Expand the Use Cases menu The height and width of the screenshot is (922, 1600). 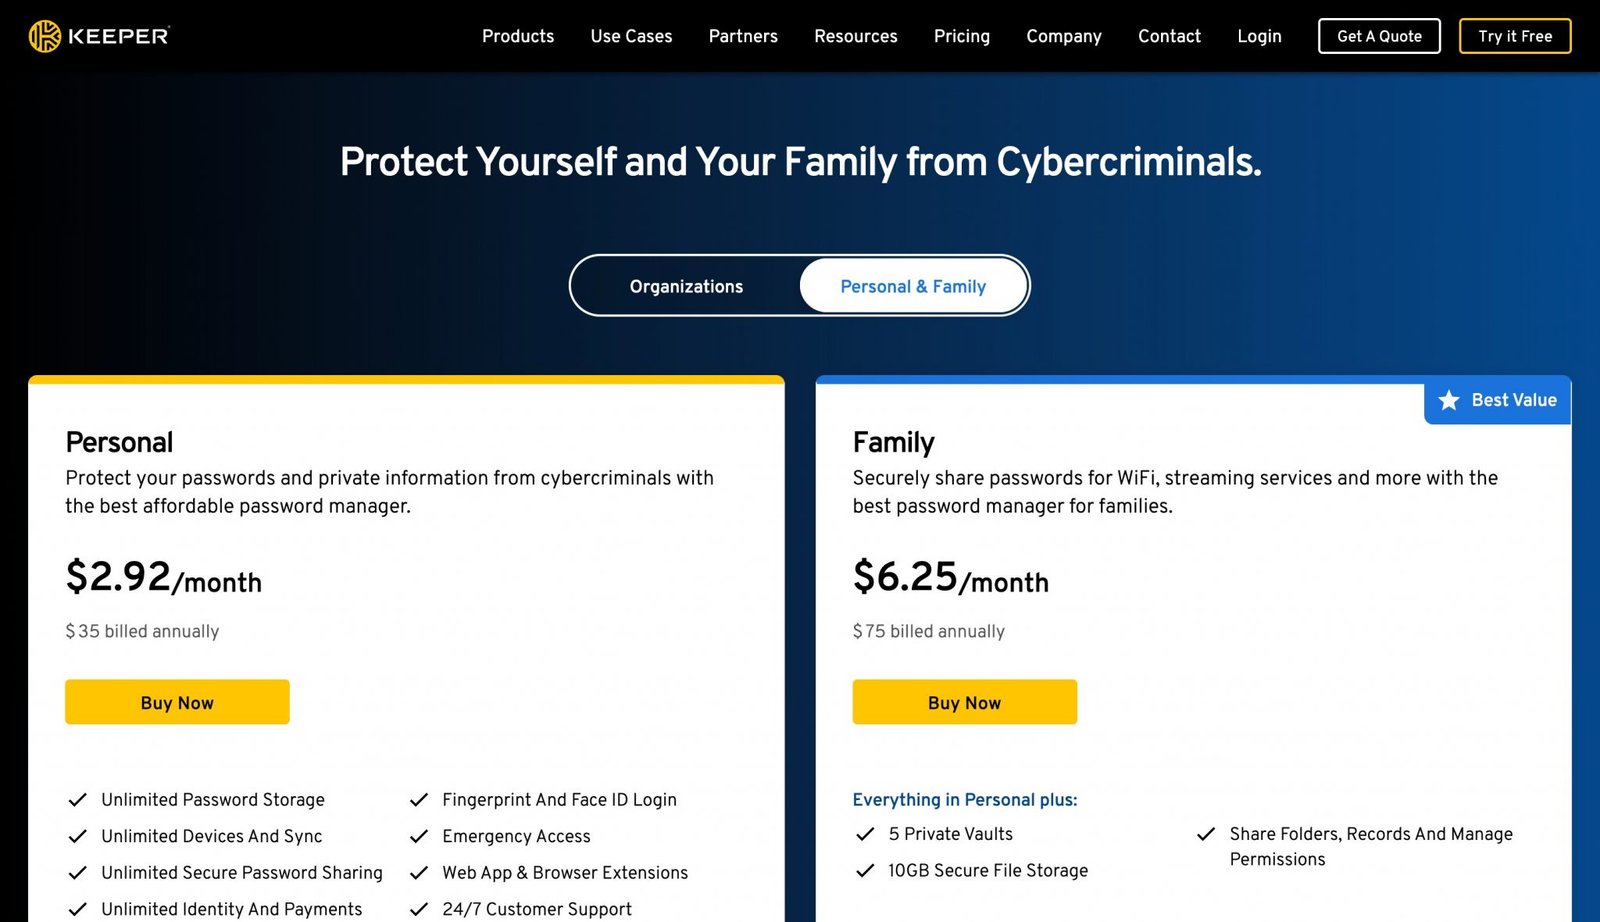click(x=631, y=36)
